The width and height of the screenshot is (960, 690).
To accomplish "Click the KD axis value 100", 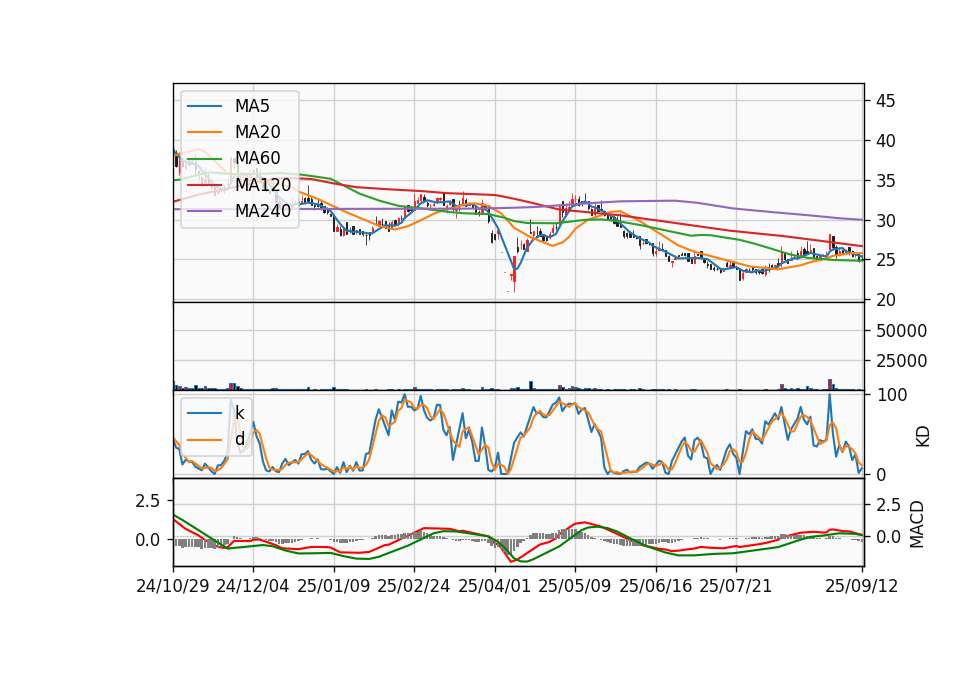I will click(x=892, y=396).
